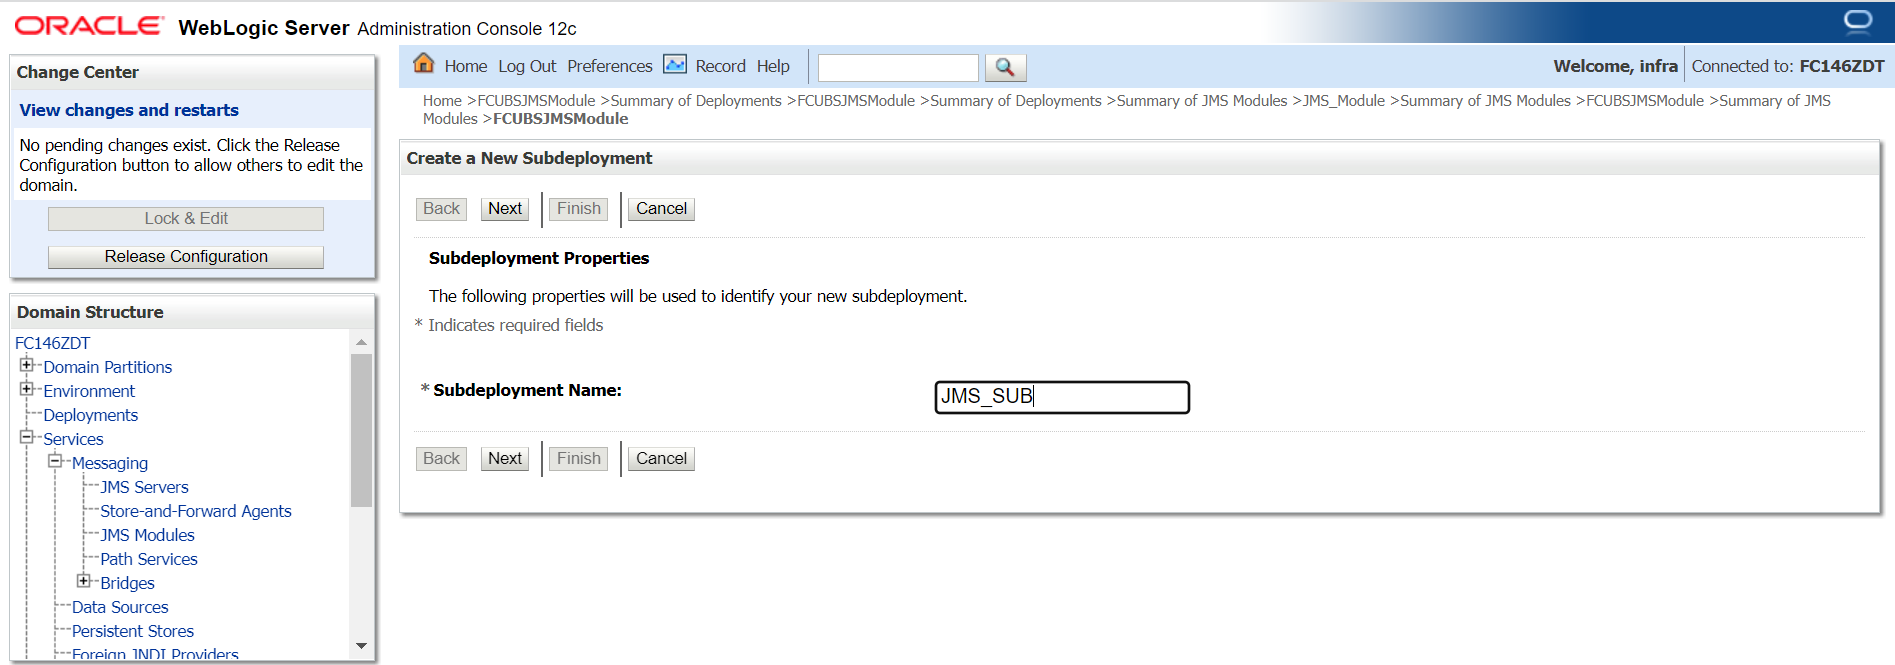Screen dimensions: 1895x665
Task: Click the Record icon in toolbar
Action: (x=675, y=65)
